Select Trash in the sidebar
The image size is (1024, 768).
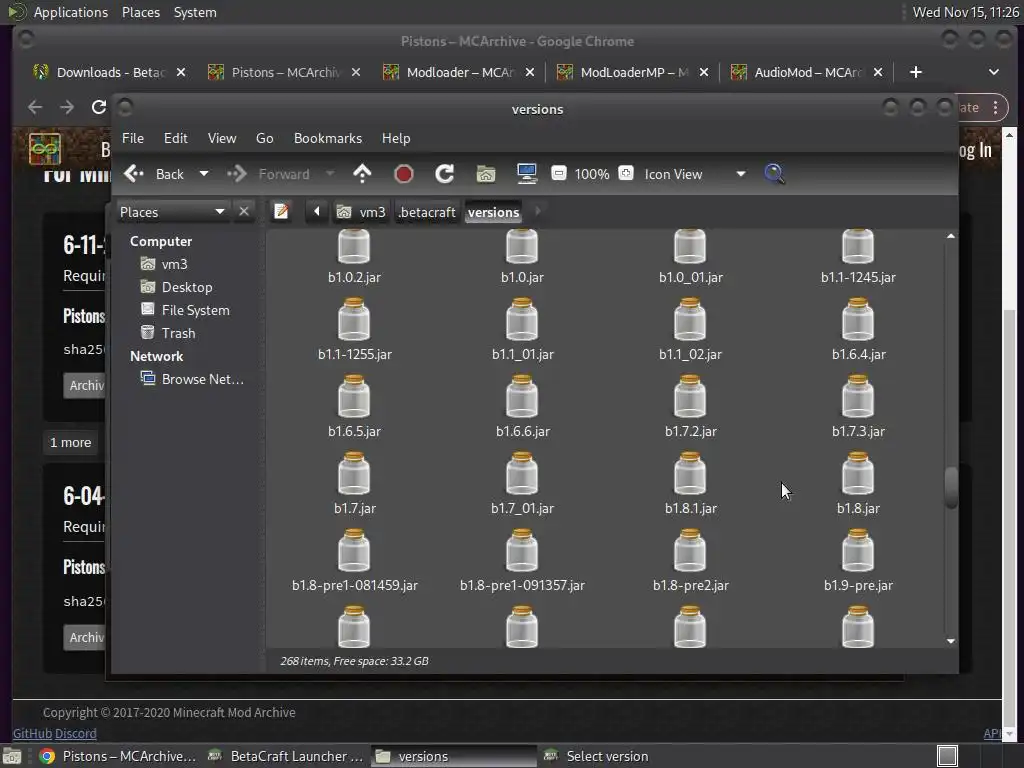pyautogui.click(x=178, y=333)
